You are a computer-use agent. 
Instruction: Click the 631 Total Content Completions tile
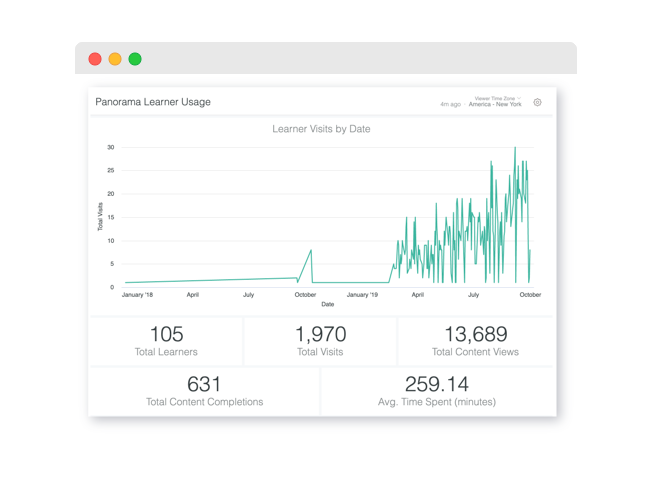click(204, 391)
